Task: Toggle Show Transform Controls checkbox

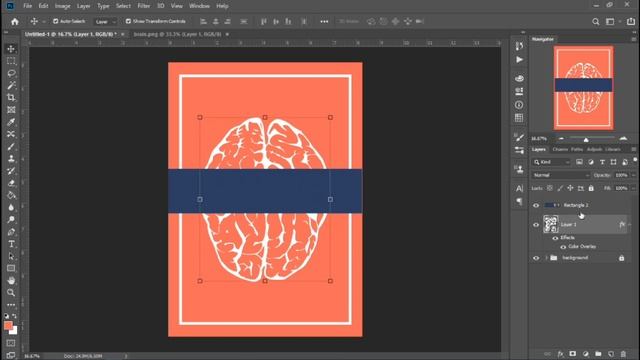Action: pos(128,21)
